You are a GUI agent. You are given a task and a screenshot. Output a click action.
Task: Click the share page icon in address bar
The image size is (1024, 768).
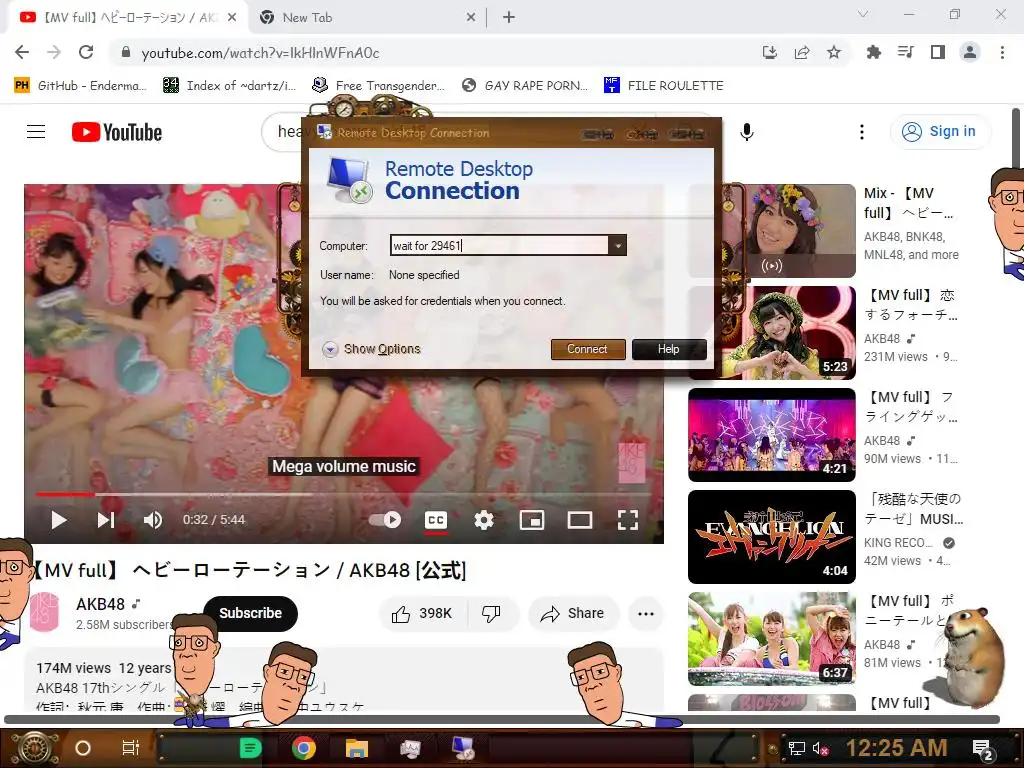tap(802, 53)
